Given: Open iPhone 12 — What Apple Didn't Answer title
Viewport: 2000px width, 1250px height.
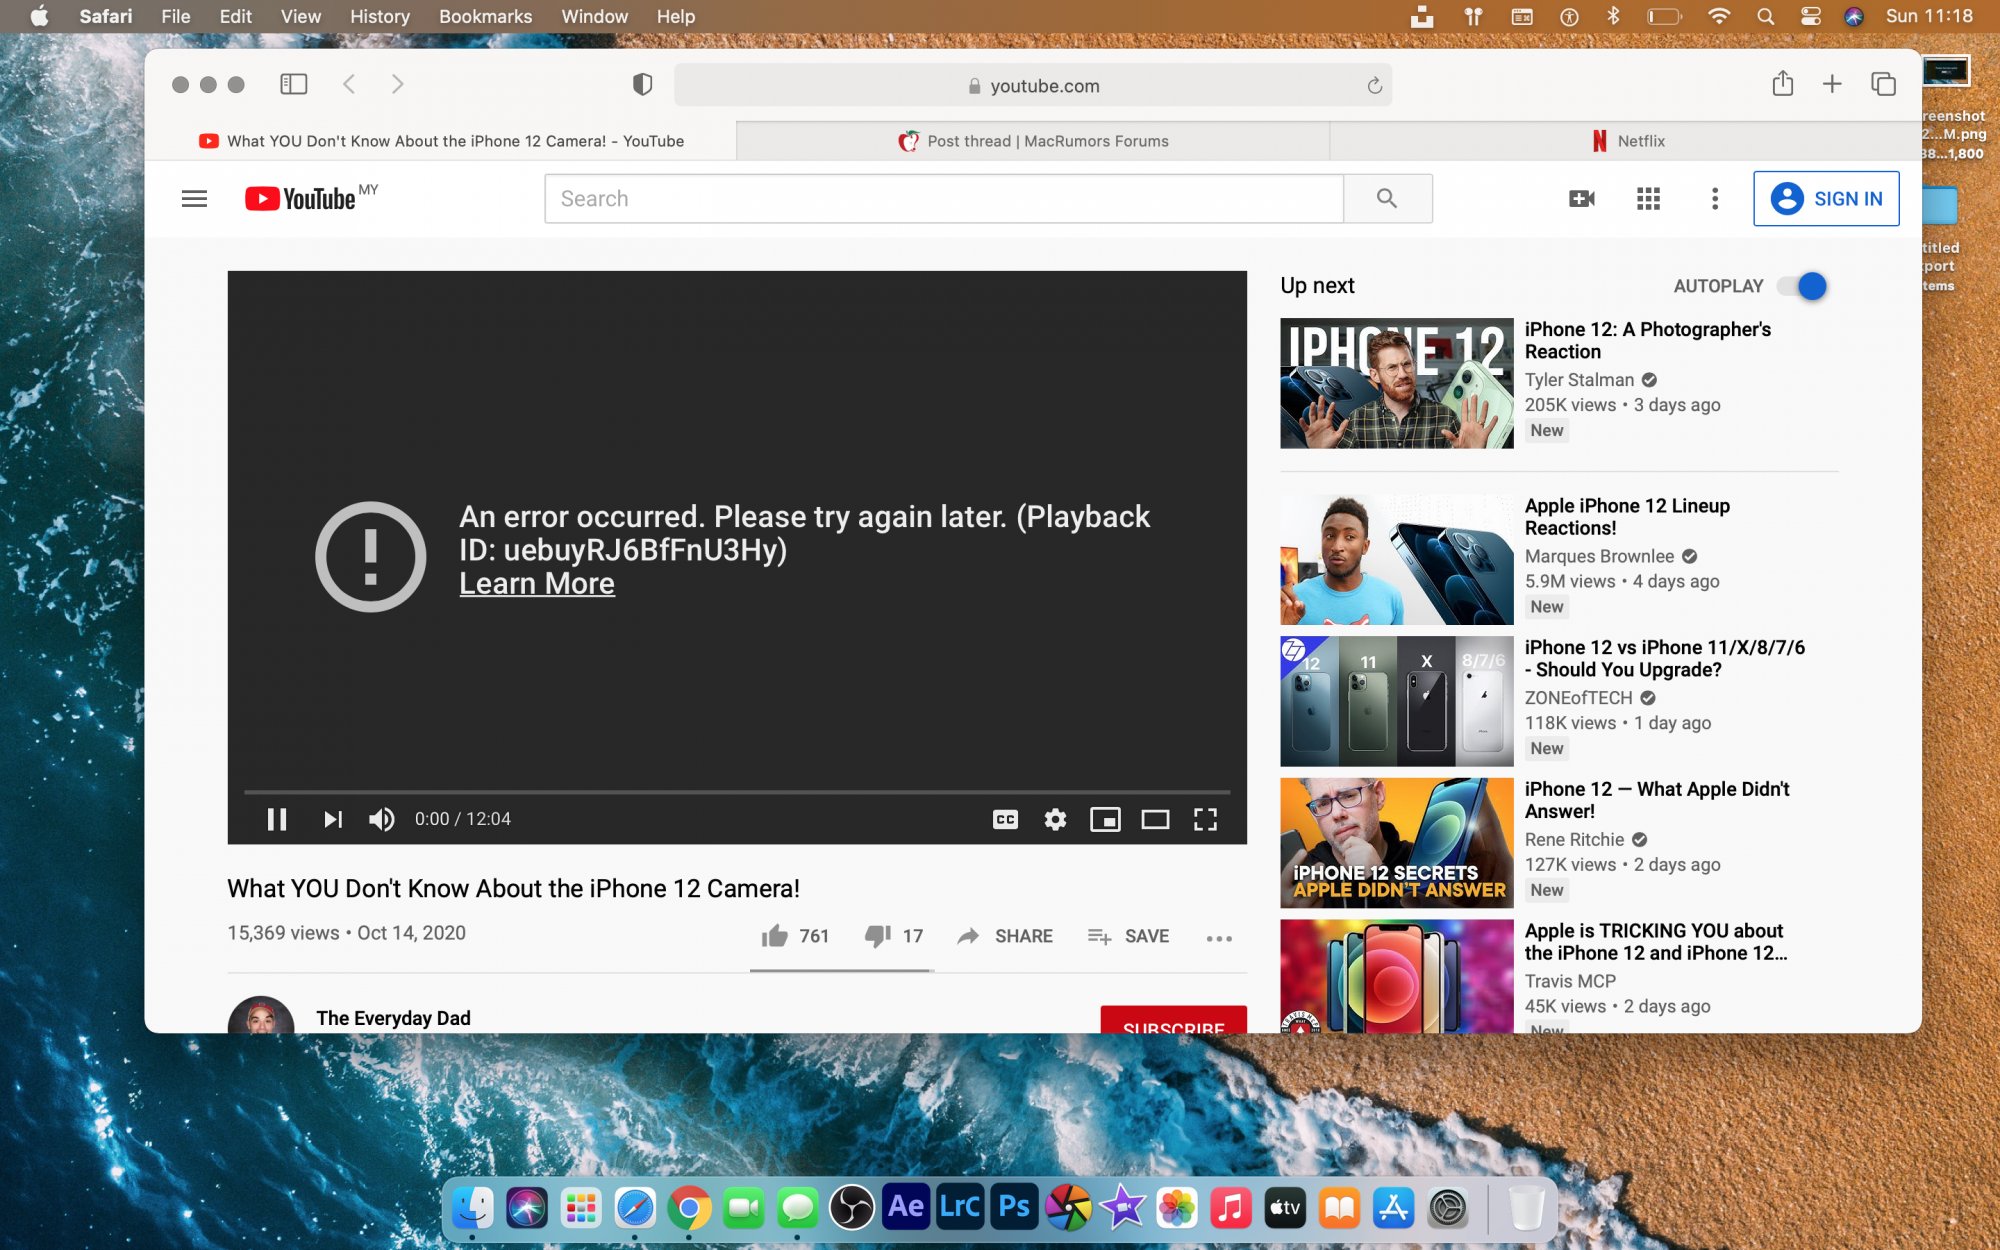Looking at the screenshot, I should pyautogui.click(x=1656, y=800).
